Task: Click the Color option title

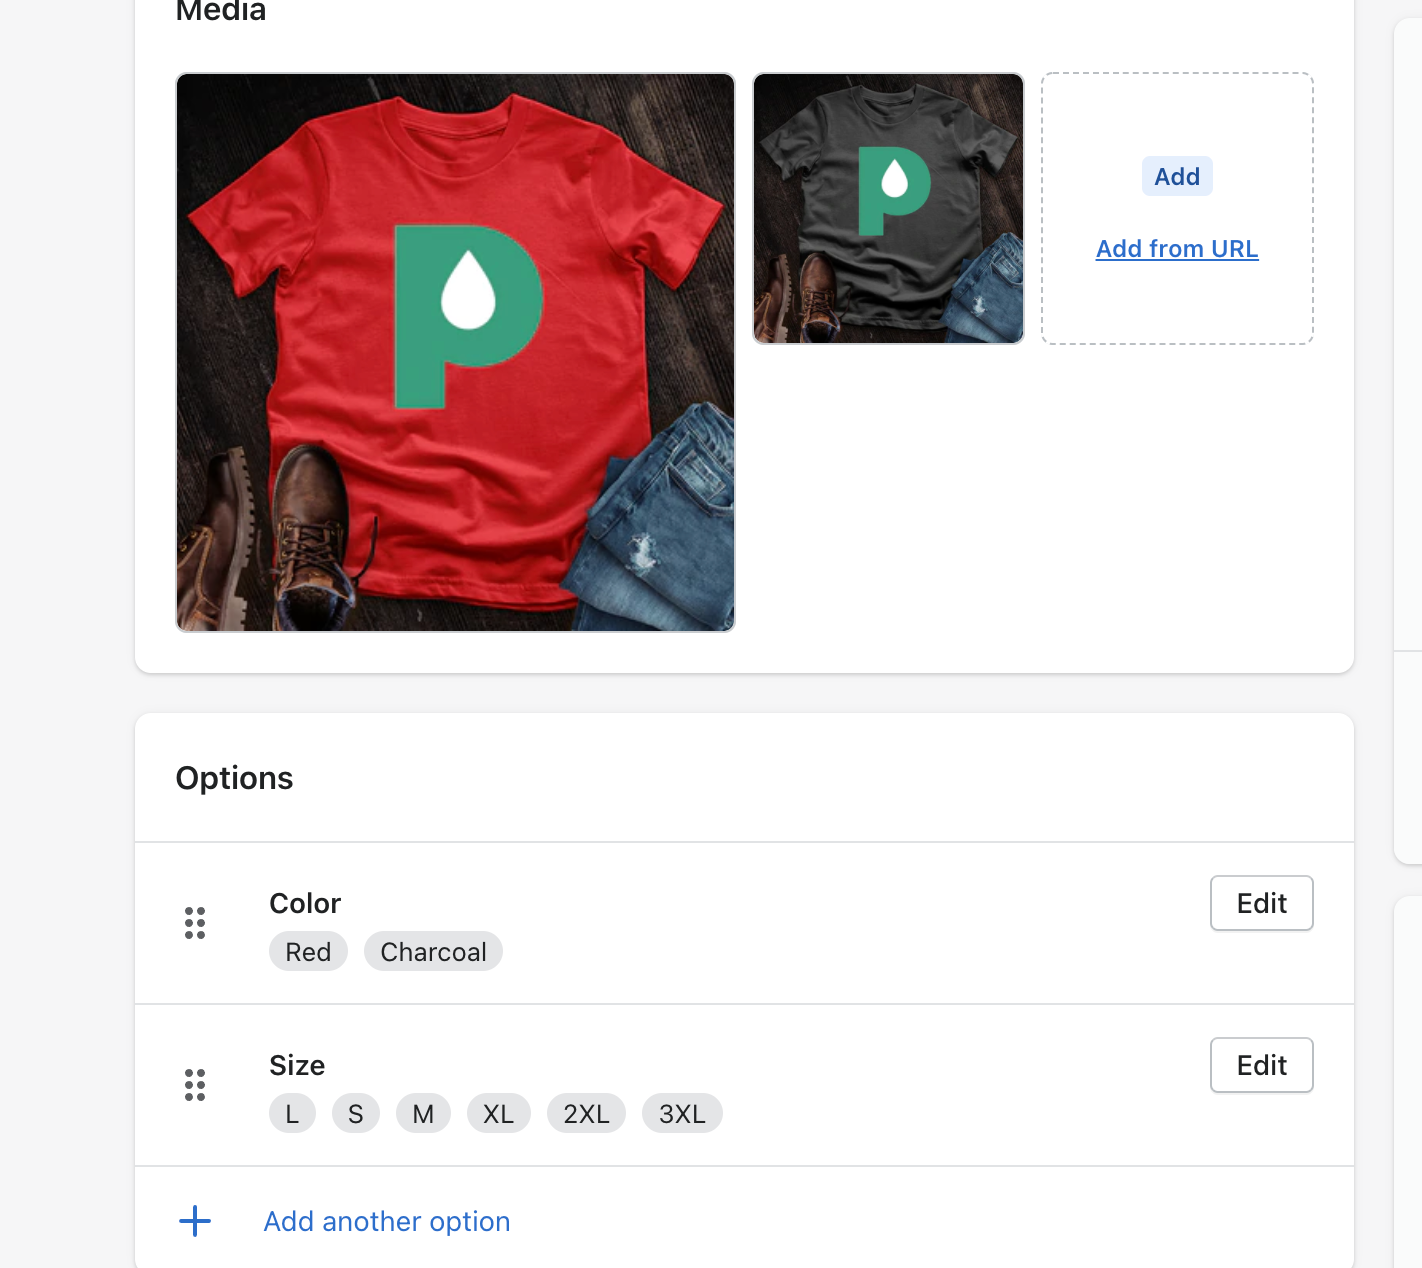Action: tap(305, 903)
